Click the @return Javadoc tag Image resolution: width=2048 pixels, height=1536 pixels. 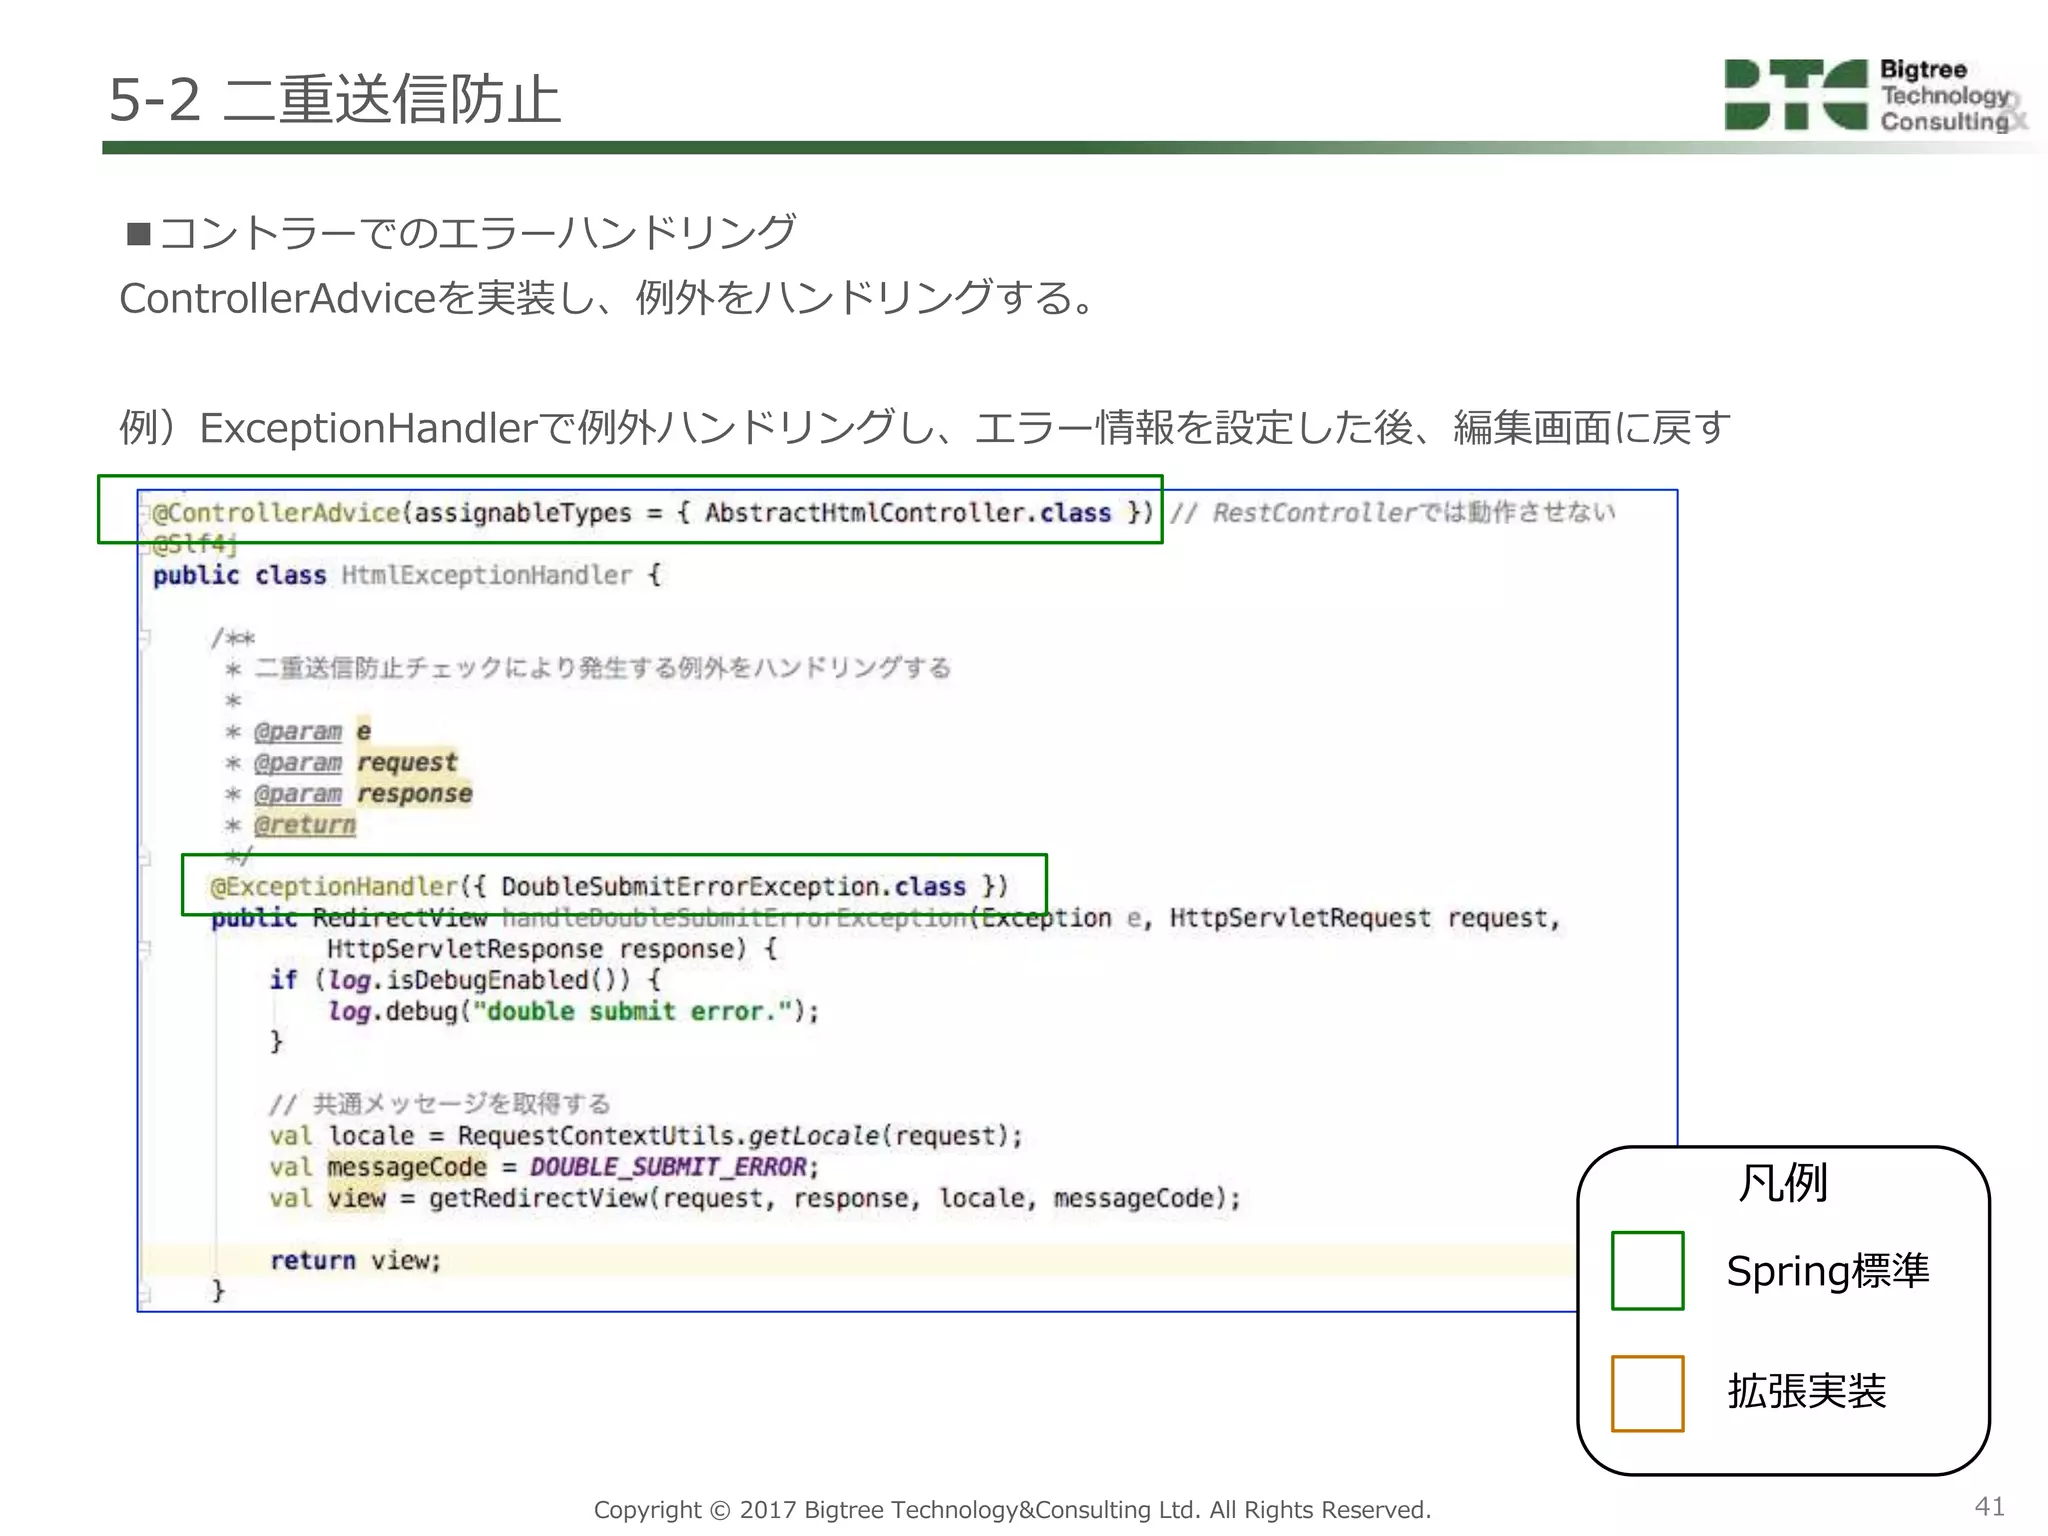(x=305, y=825)
